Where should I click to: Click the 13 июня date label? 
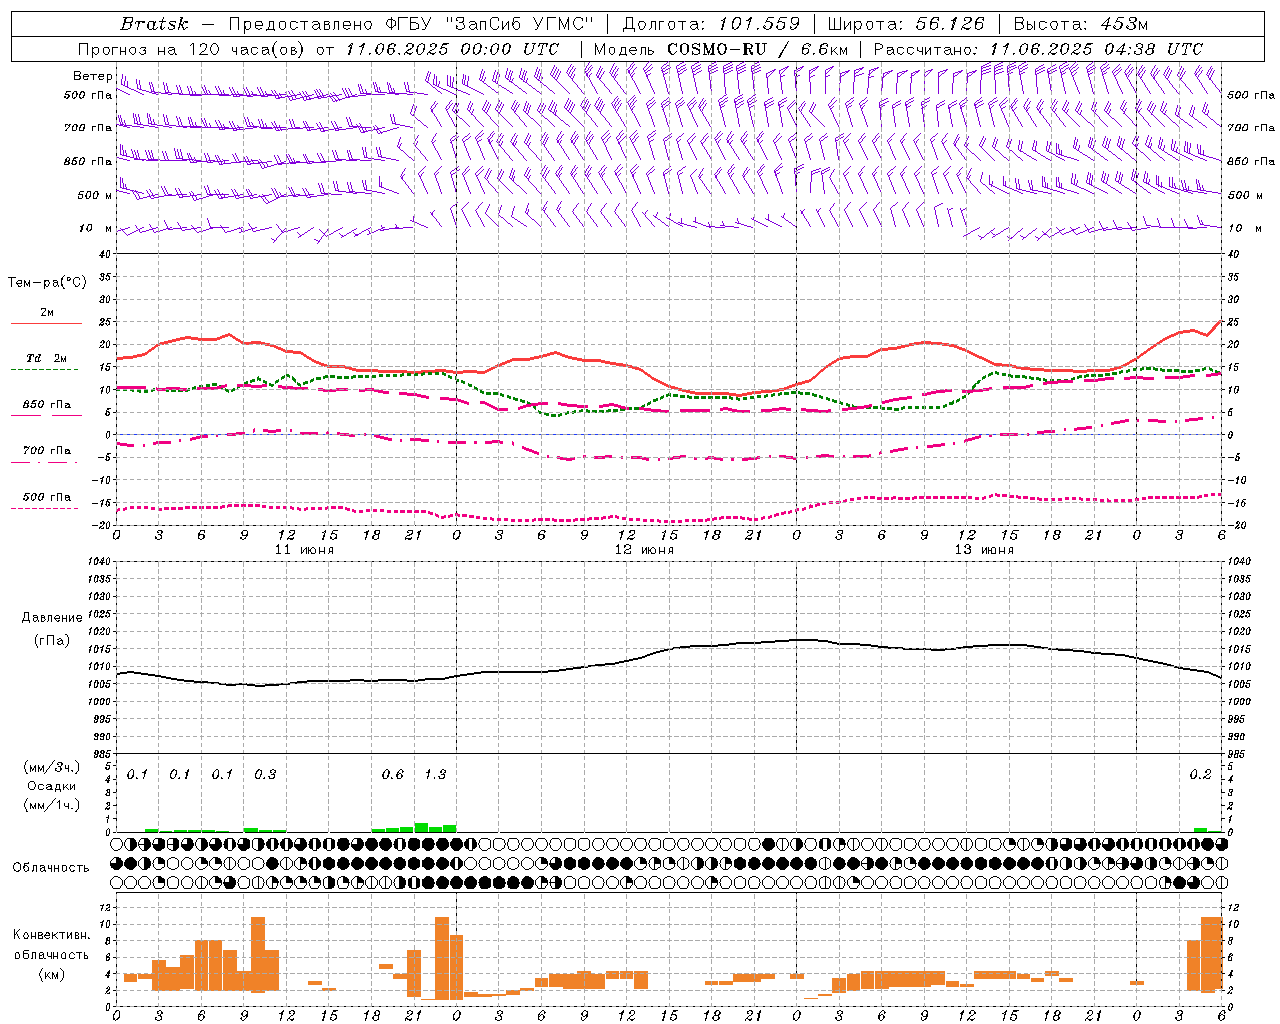[x=984, y=550]
